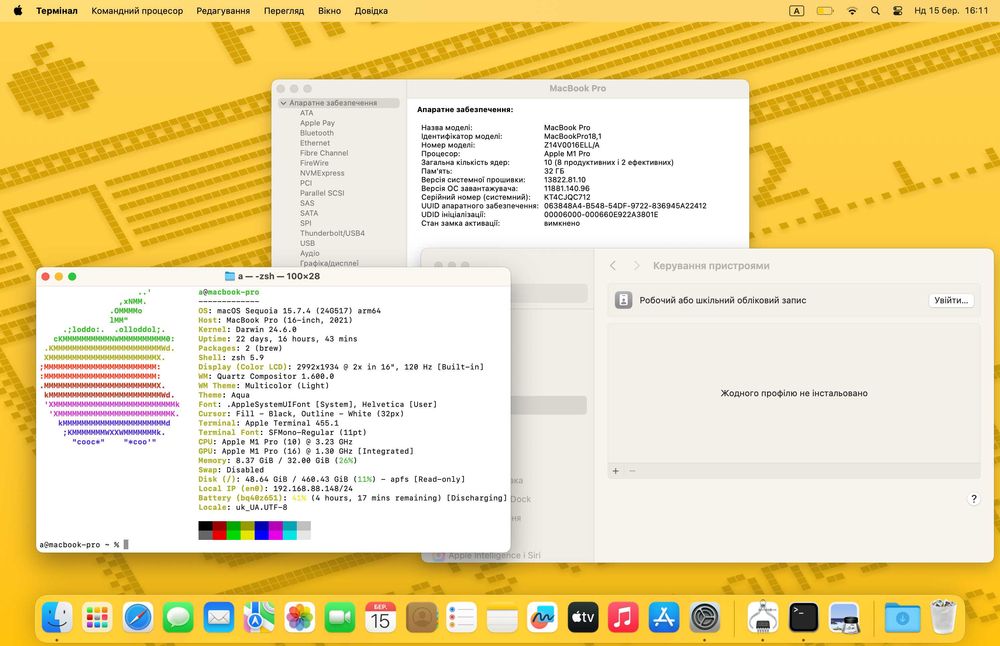This screenshot has width=1000, height=646.
Task: Select Ethernet in hardware sidebar
Action: point(314,143)
